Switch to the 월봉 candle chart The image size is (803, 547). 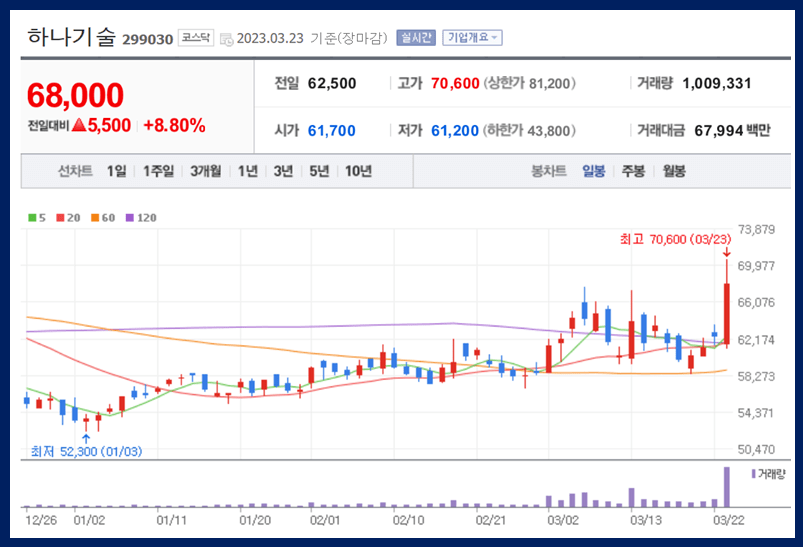[x=674, y=171]
